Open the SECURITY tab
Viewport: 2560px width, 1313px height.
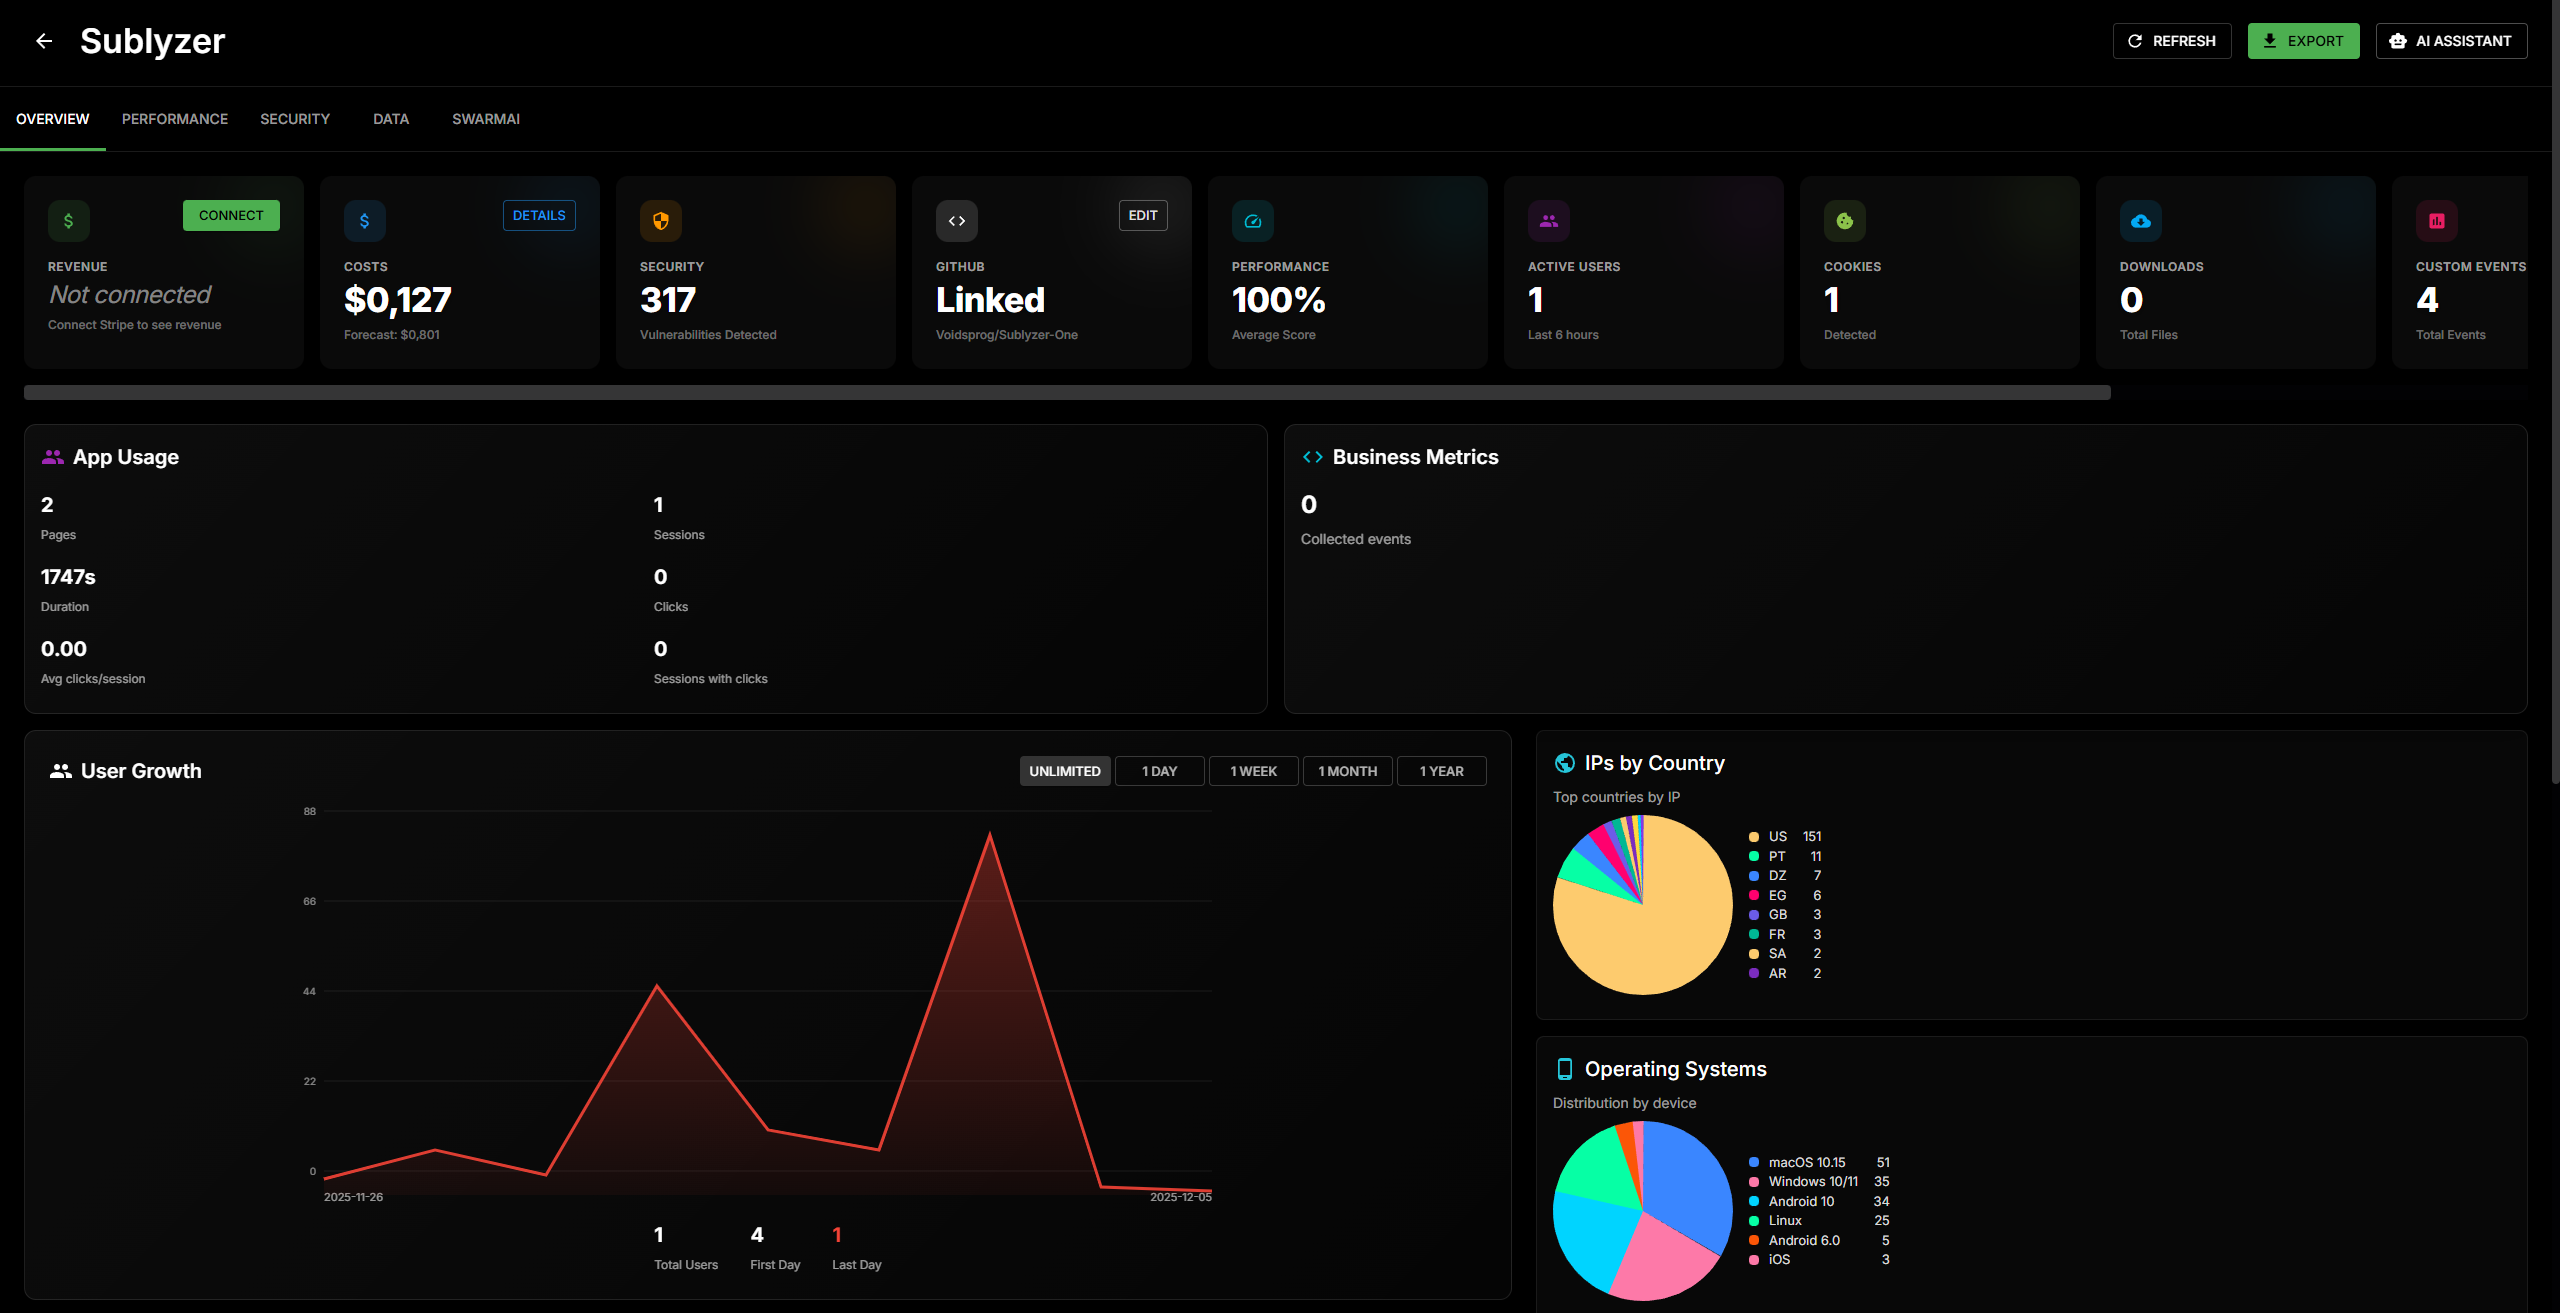coord(294,119)
